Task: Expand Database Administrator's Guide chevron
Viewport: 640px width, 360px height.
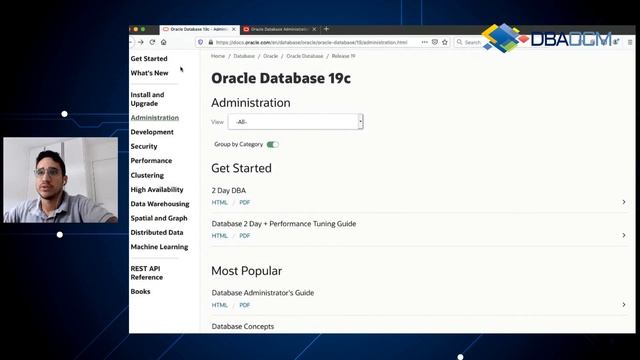Action: coord(624,304)
